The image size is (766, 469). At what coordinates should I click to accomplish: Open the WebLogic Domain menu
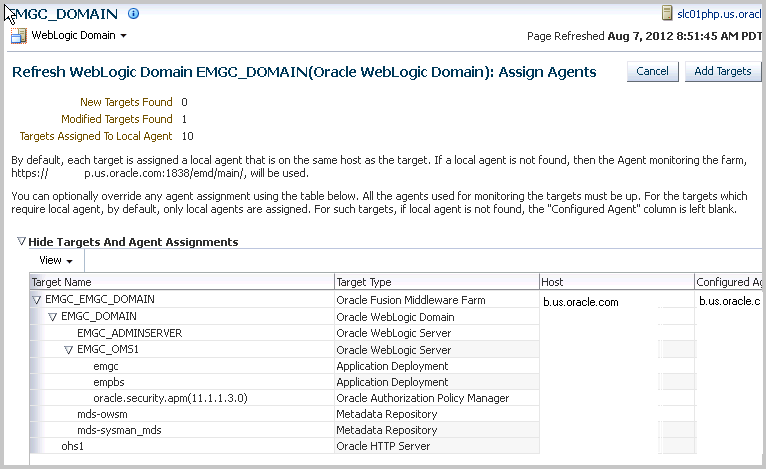(79, 35)
